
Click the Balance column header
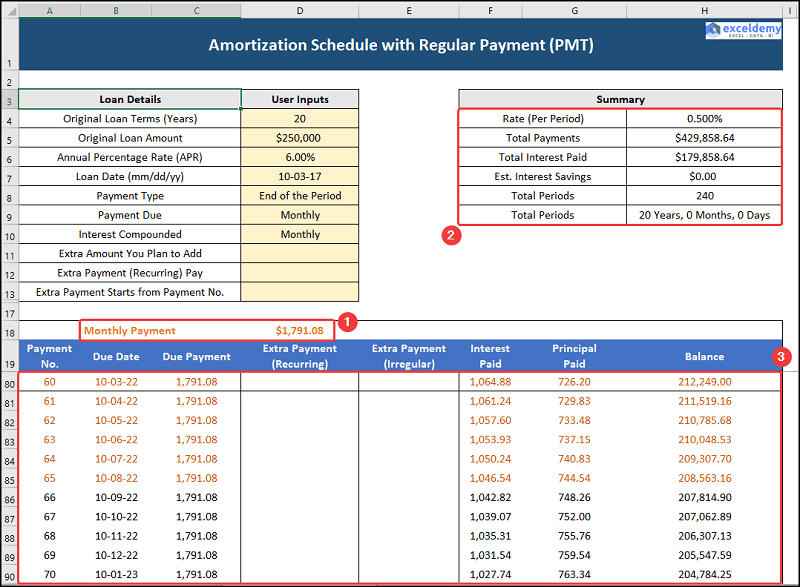coord(704,356)
